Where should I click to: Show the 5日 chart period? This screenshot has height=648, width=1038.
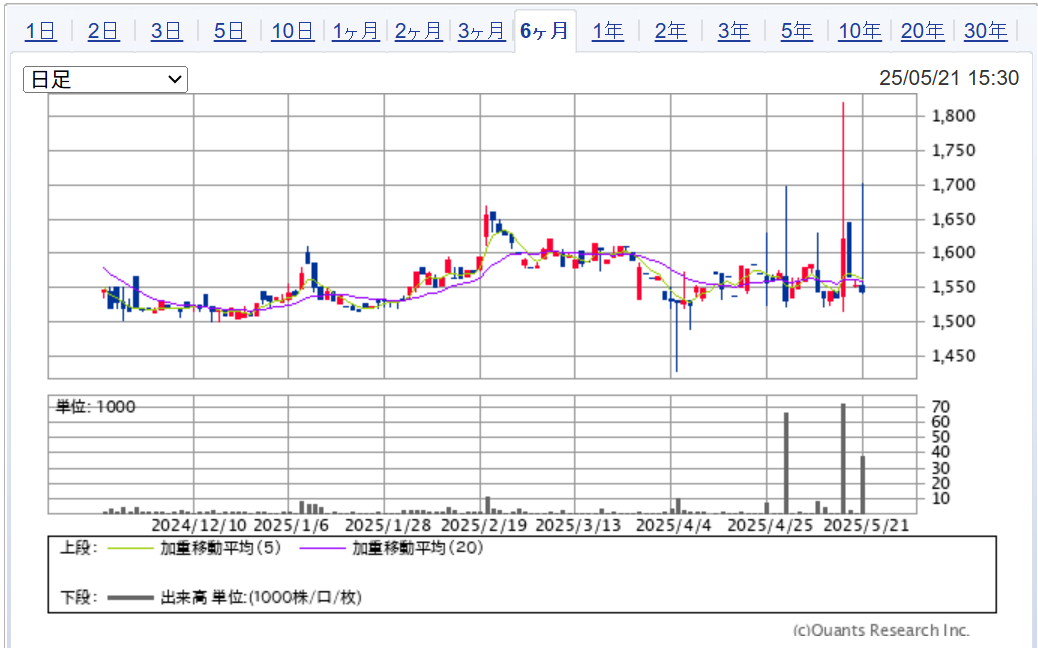pos(229,31)
